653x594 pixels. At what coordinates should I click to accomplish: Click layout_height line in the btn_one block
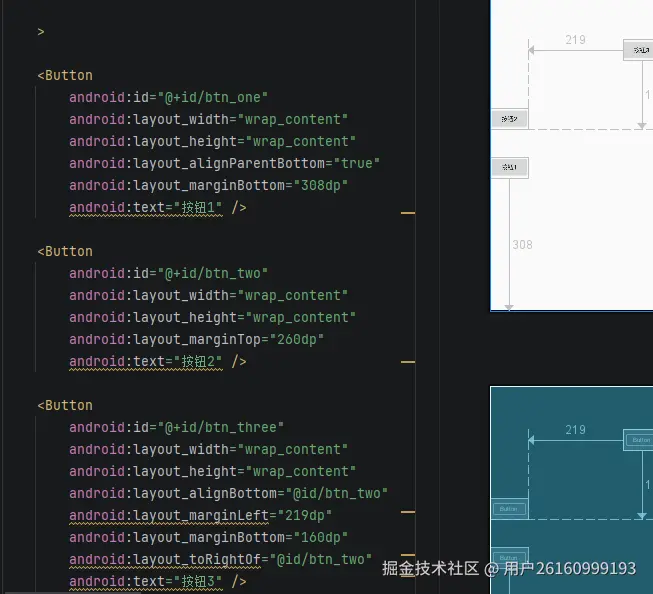click(x=212, y=142)
